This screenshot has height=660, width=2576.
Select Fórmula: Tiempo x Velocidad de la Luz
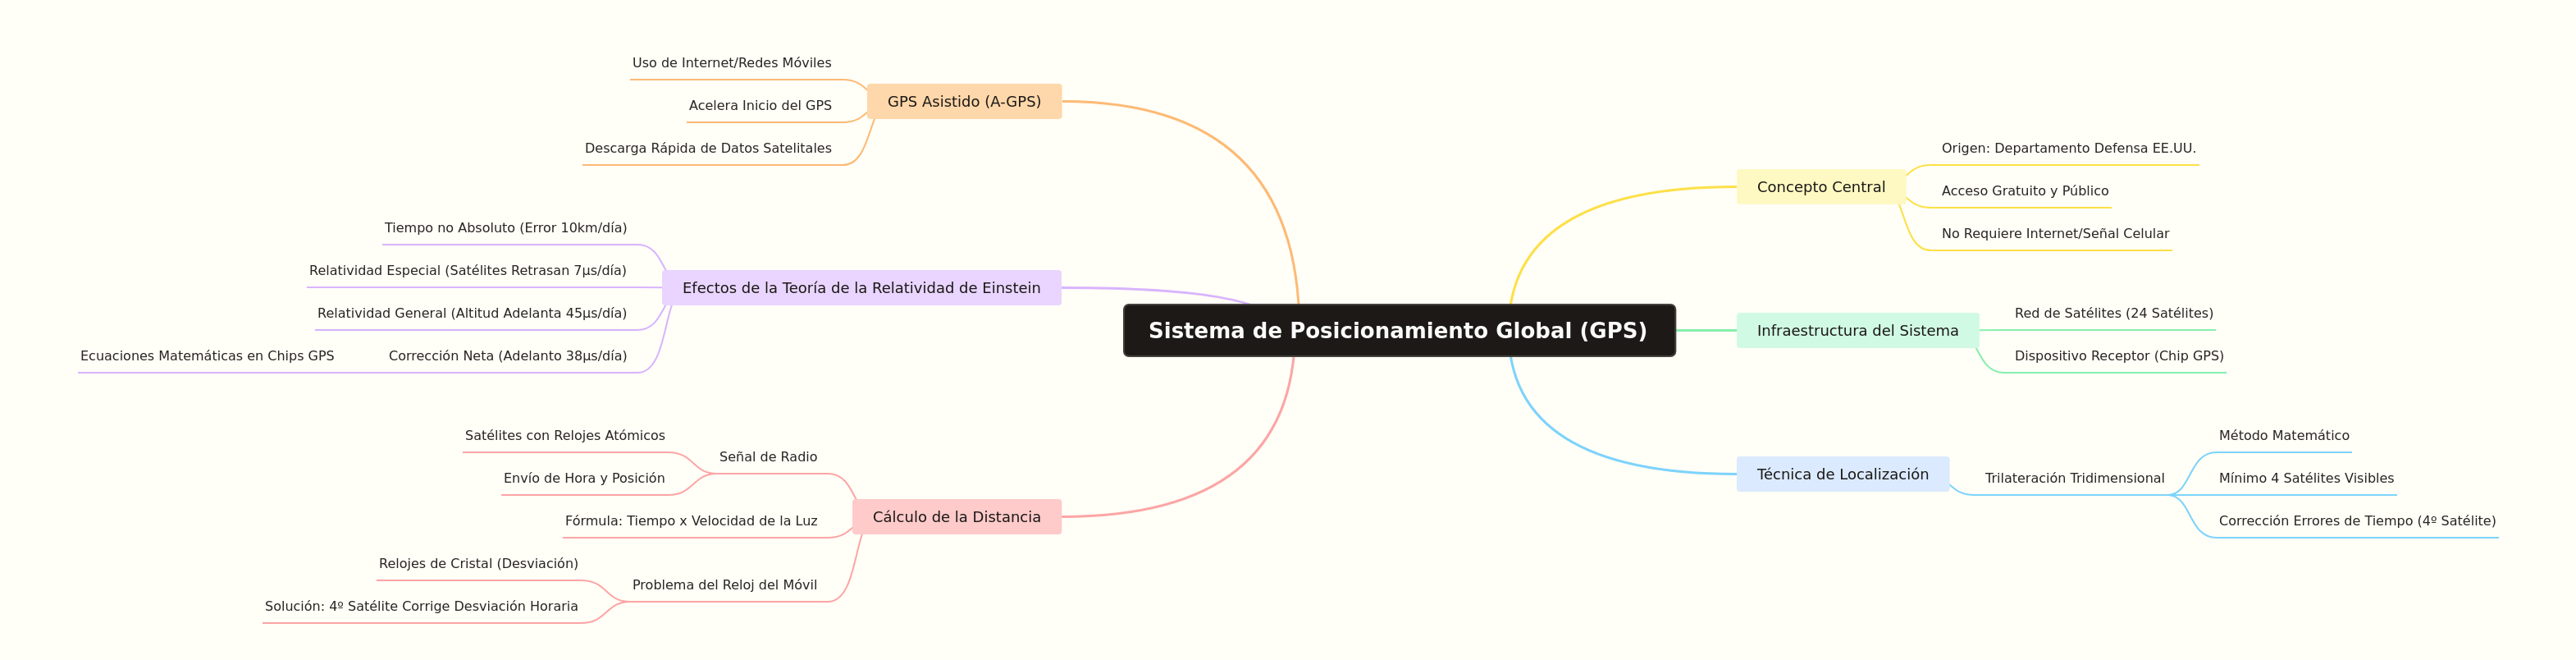691,521
